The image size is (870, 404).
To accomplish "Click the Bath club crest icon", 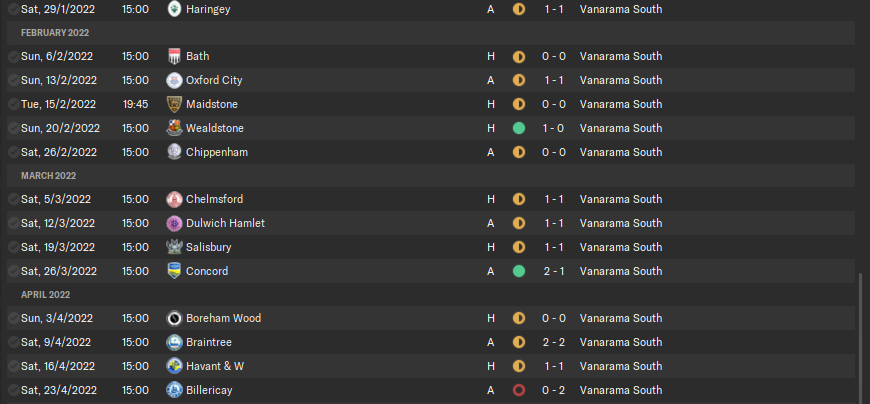I will pos(174,56).
